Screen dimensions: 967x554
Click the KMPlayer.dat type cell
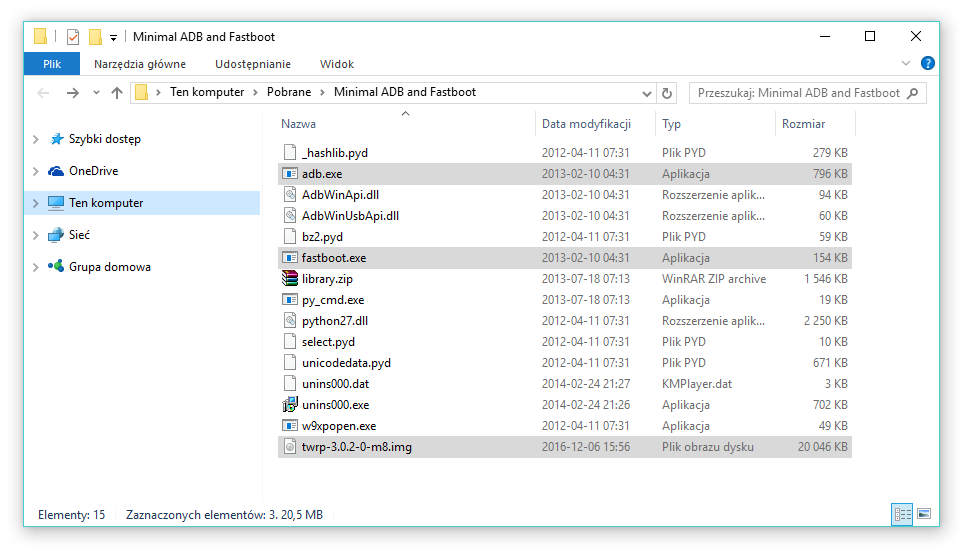697,384
